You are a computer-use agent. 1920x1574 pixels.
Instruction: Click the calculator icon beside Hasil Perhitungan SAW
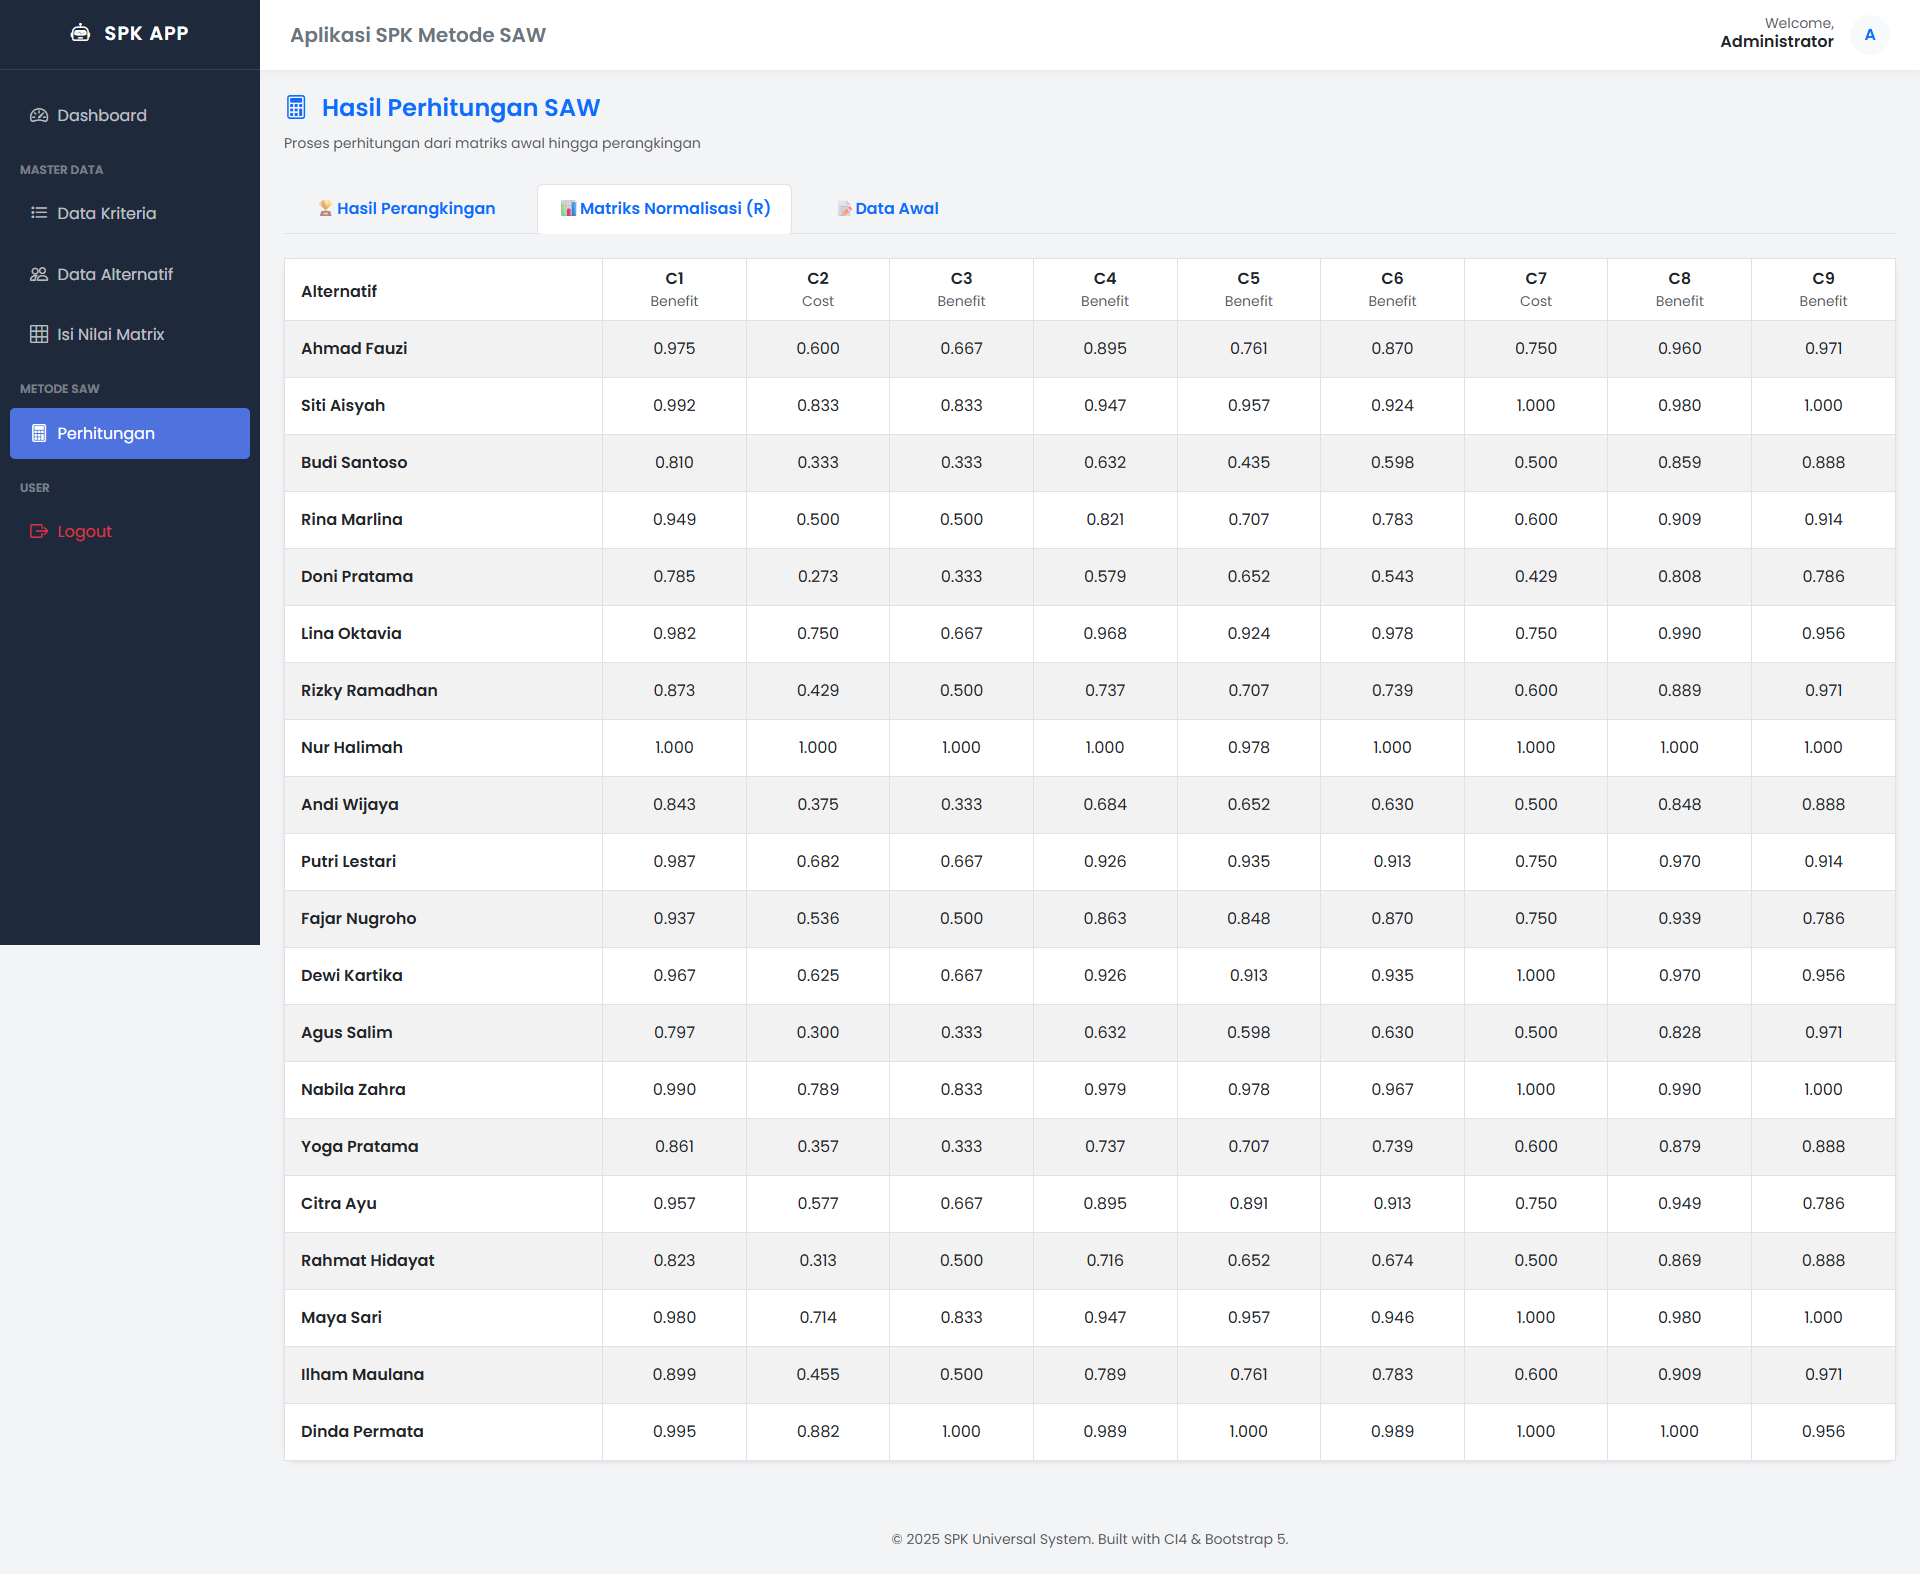click(x=295, y=107)
